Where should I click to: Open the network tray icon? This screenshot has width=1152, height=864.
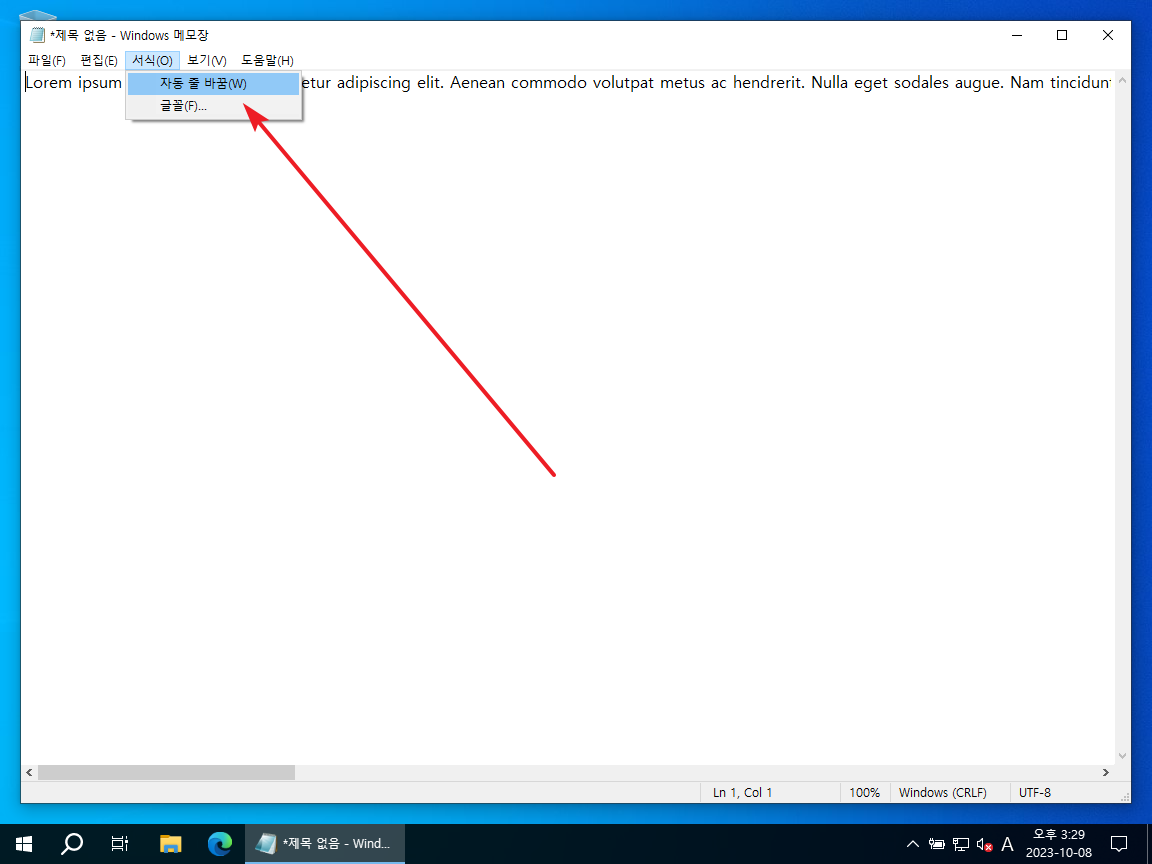click(x=960, y=844)
